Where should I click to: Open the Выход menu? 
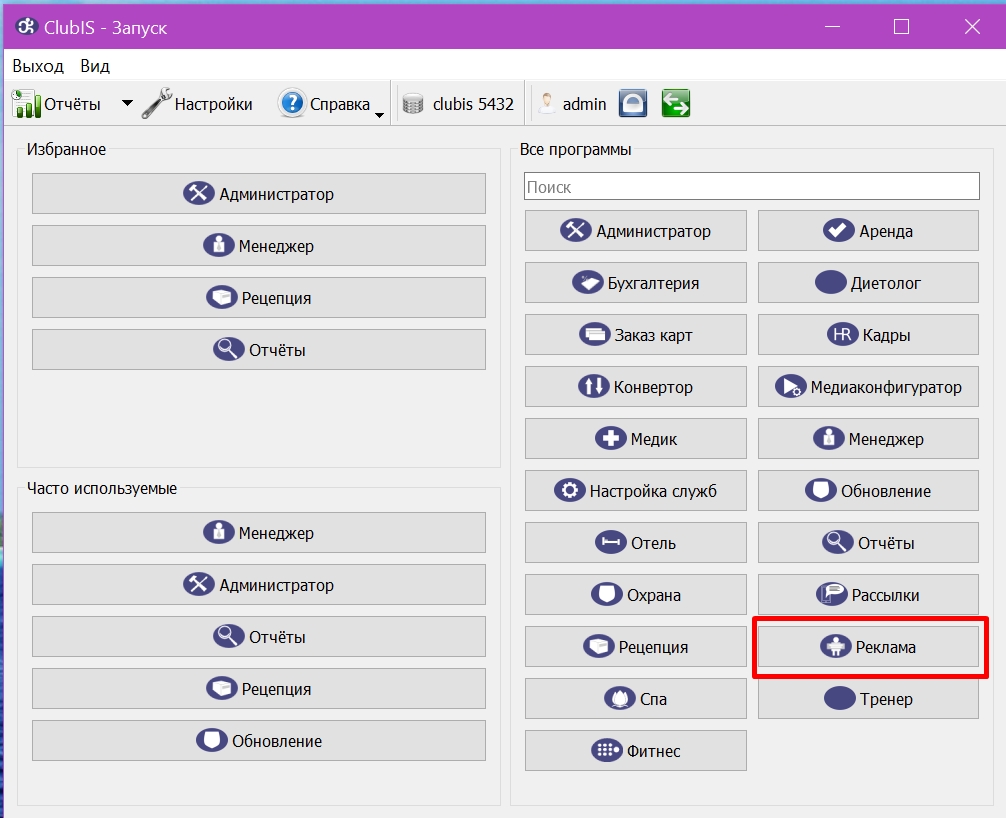(38, 66)
